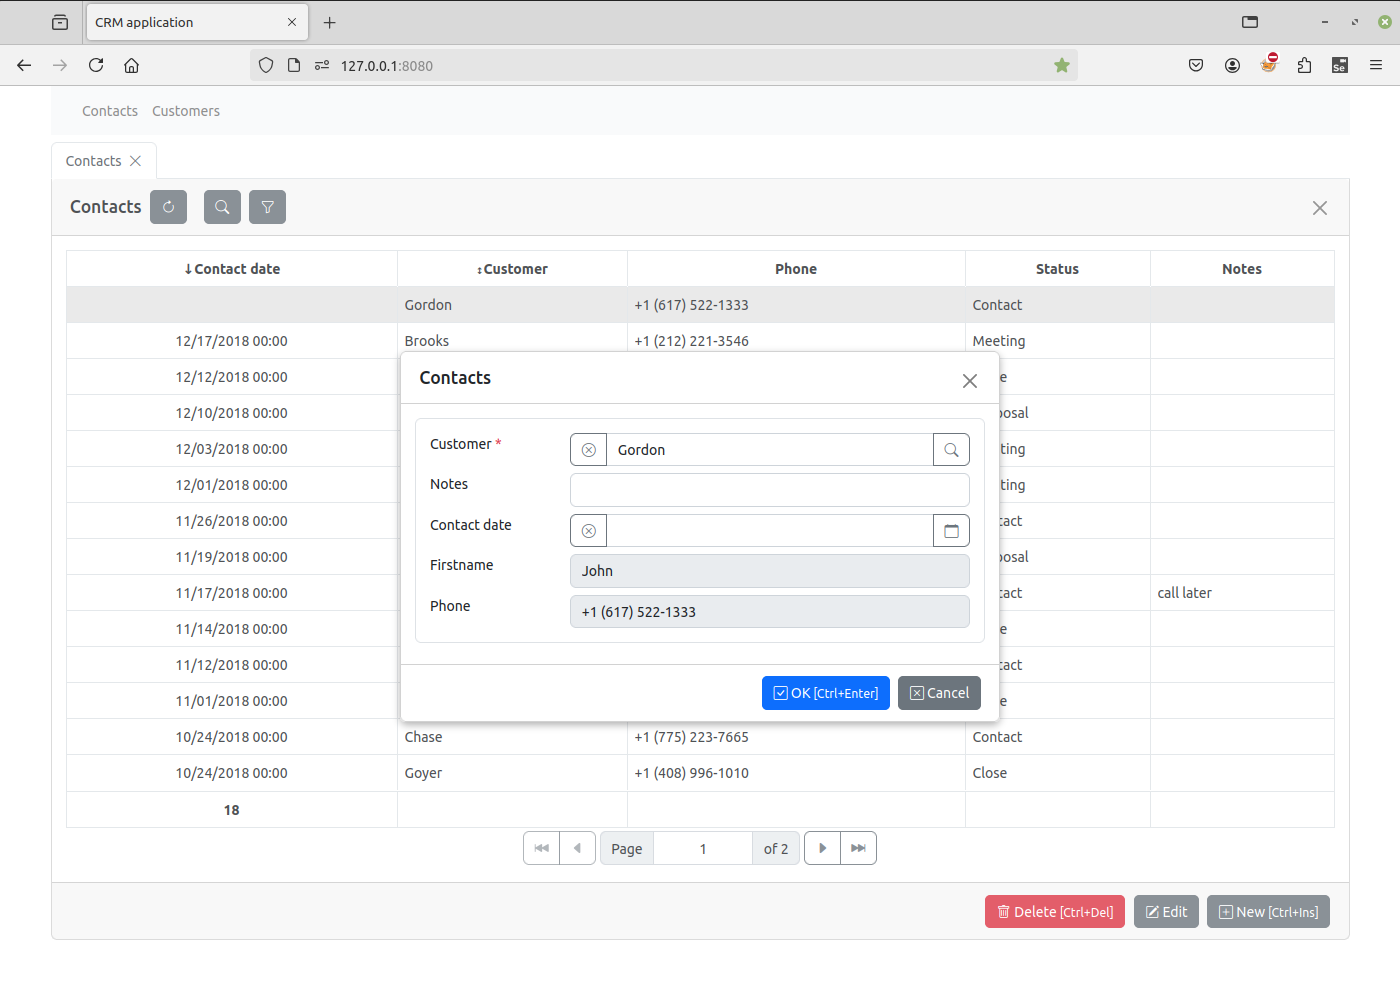The height and width of the screenshot is (987, 1400).
Task: Close the Contacts dialog with X
Action: (x=969, y=381)
